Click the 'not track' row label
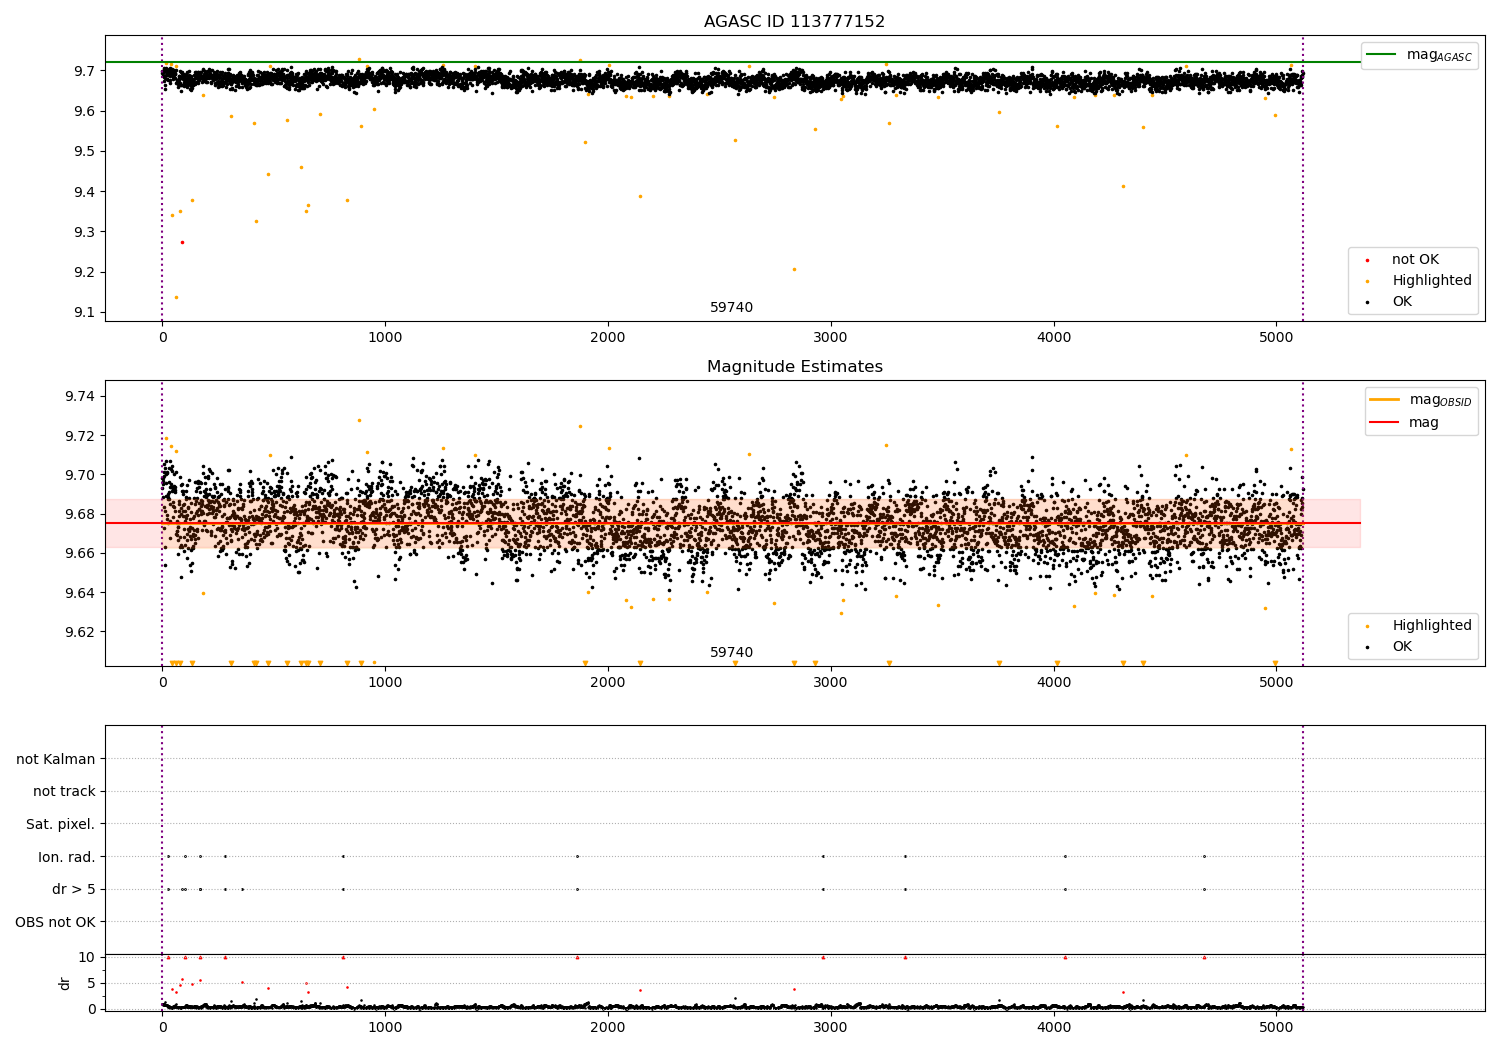Image resolution: width=1500 pixels, height=1050 pixels. [x=64, y=791]
